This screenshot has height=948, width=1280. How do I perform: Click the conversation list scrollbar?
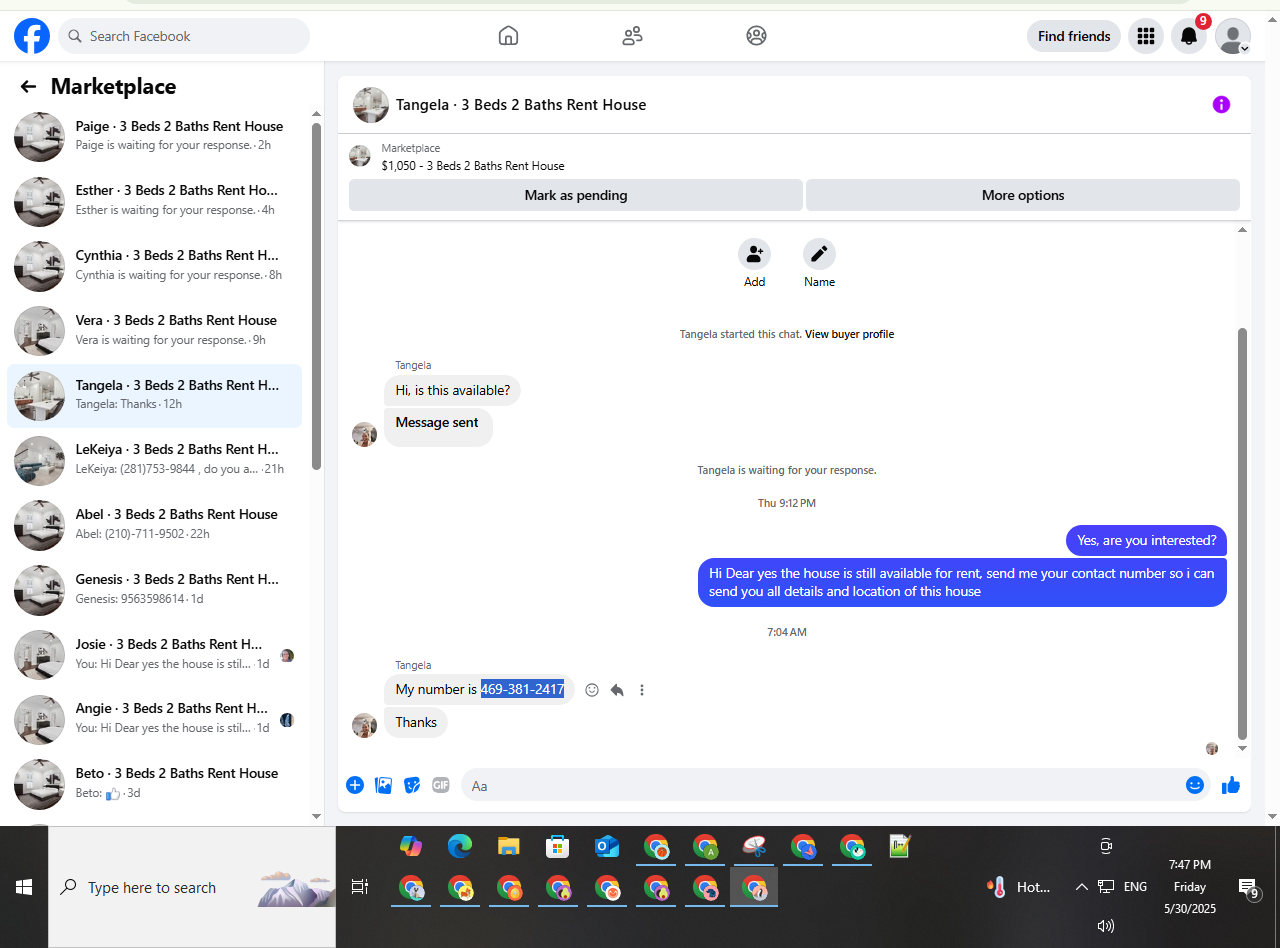coord(316,296)
